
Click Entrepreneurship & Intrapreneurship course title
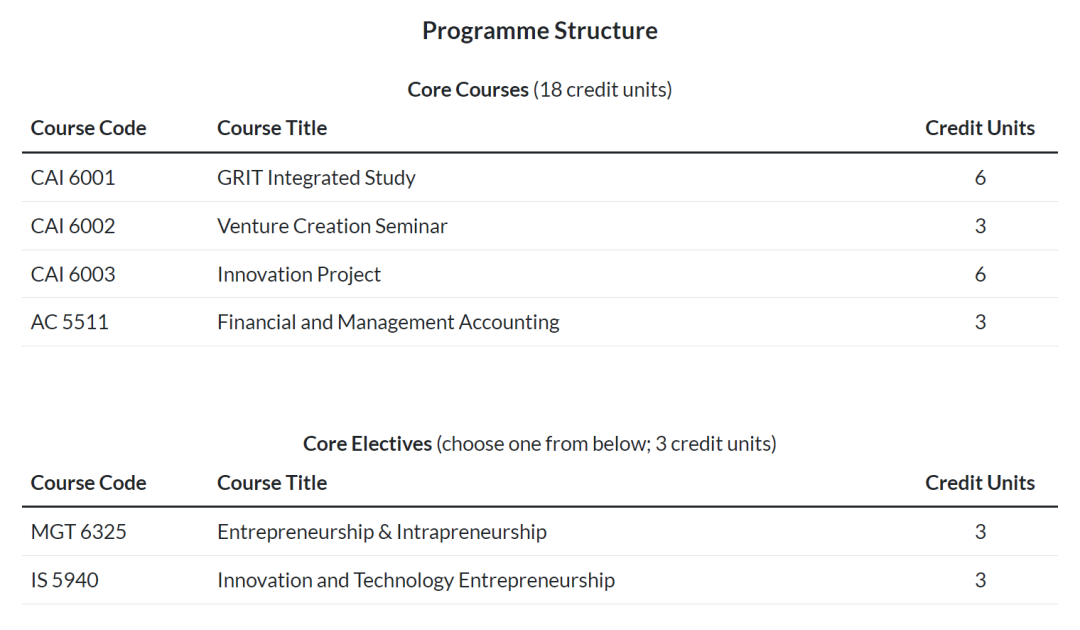382,532
